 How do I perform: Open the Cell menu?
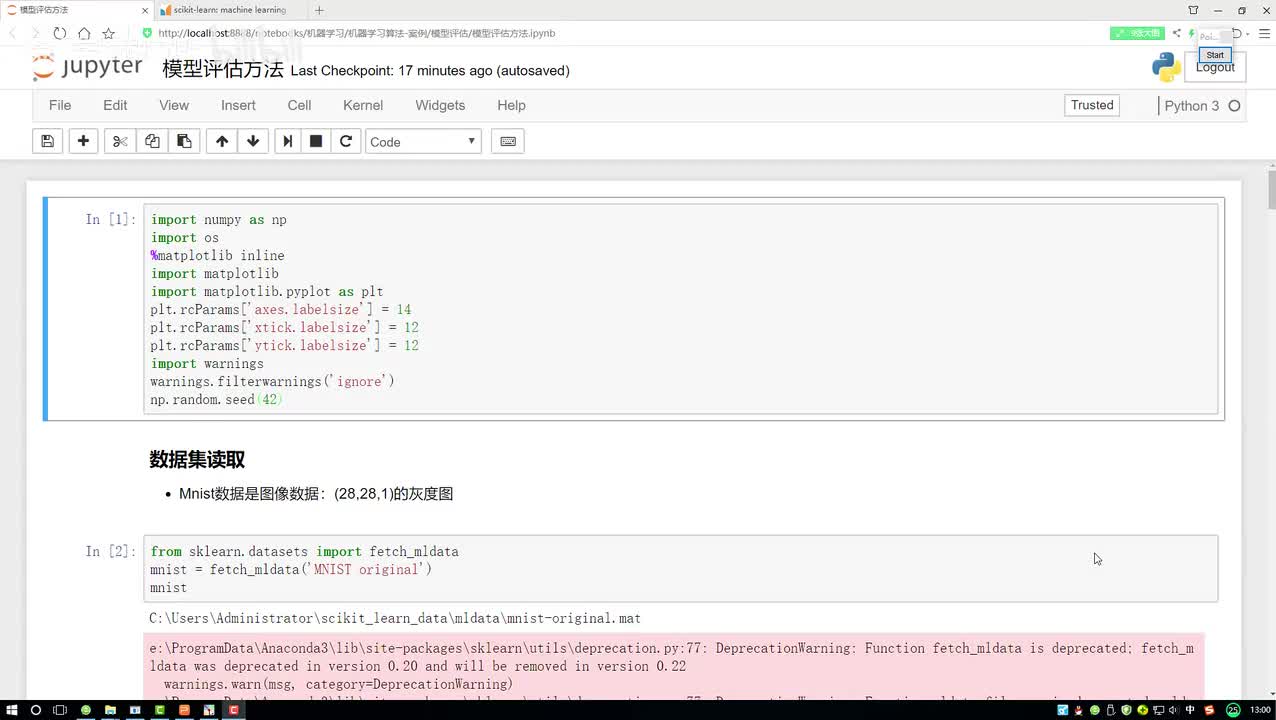[299, 105]
